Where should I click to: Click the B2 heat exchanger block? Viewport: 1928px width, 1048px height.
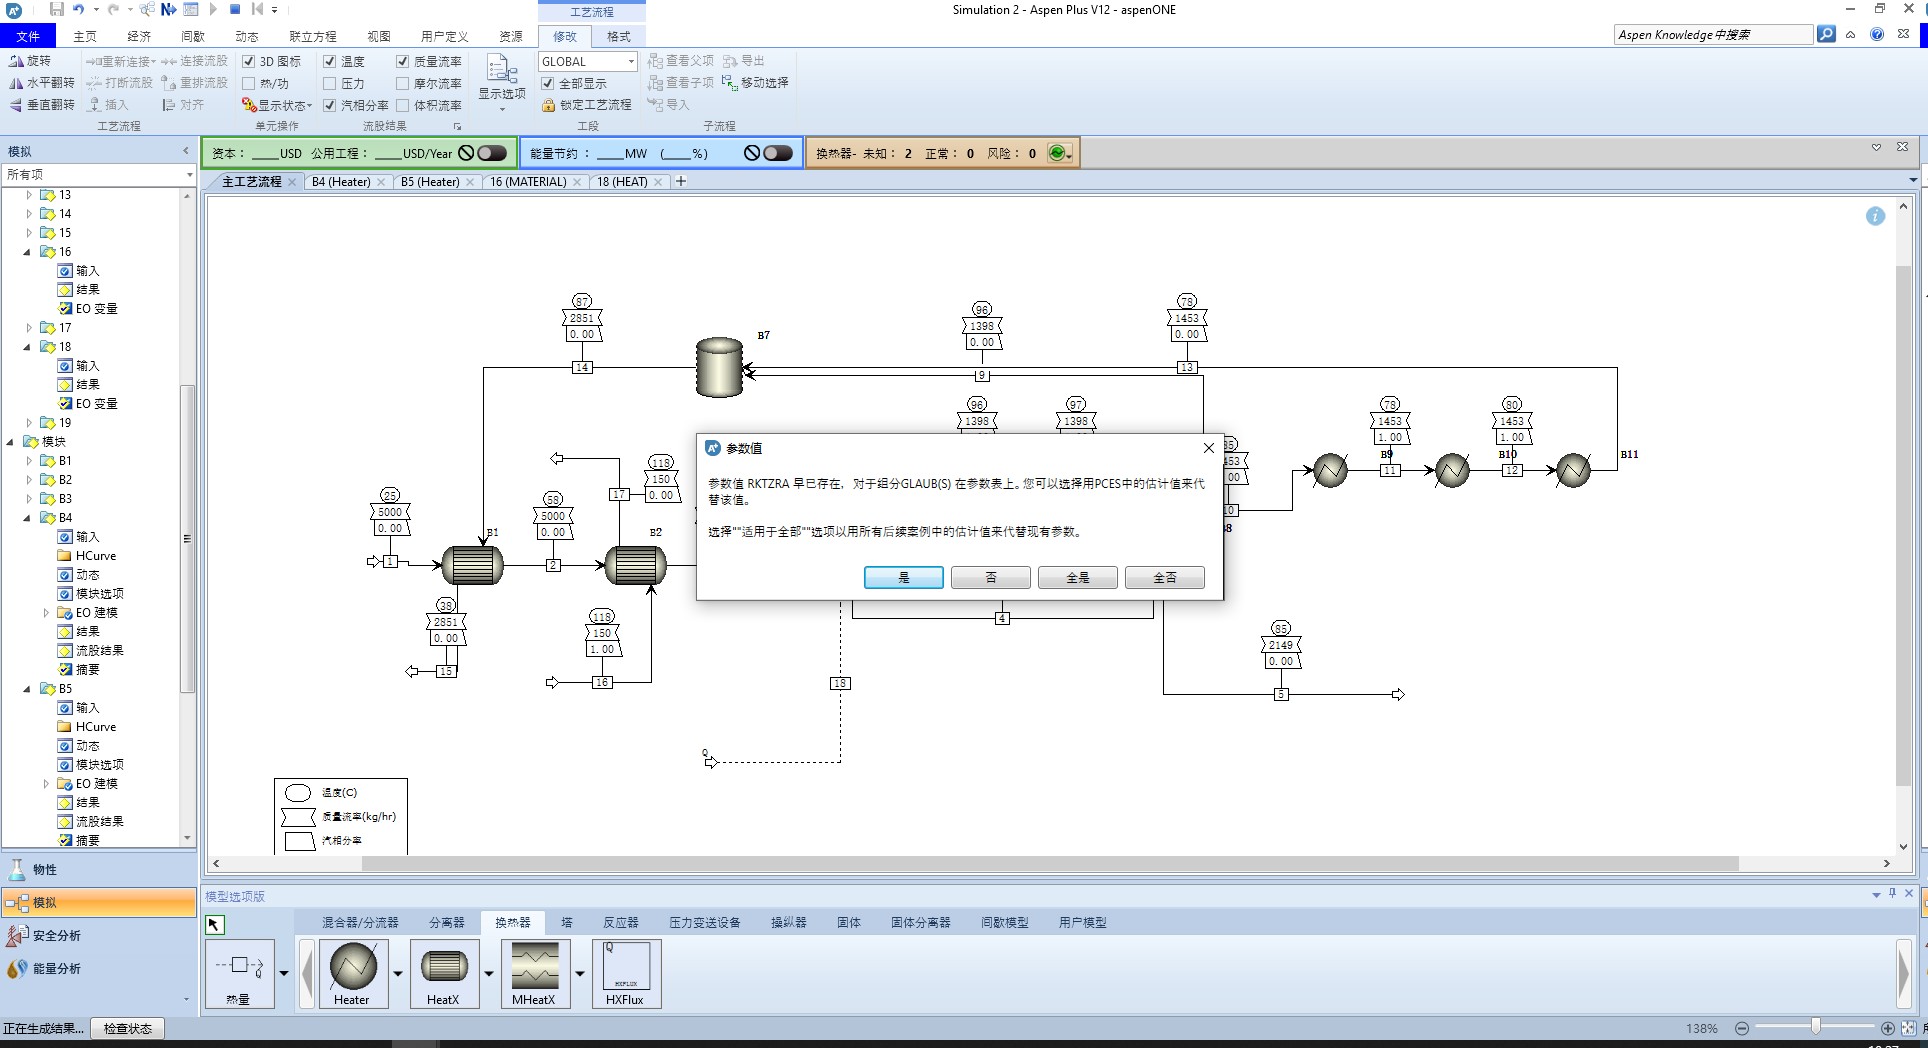pos(636,565)
